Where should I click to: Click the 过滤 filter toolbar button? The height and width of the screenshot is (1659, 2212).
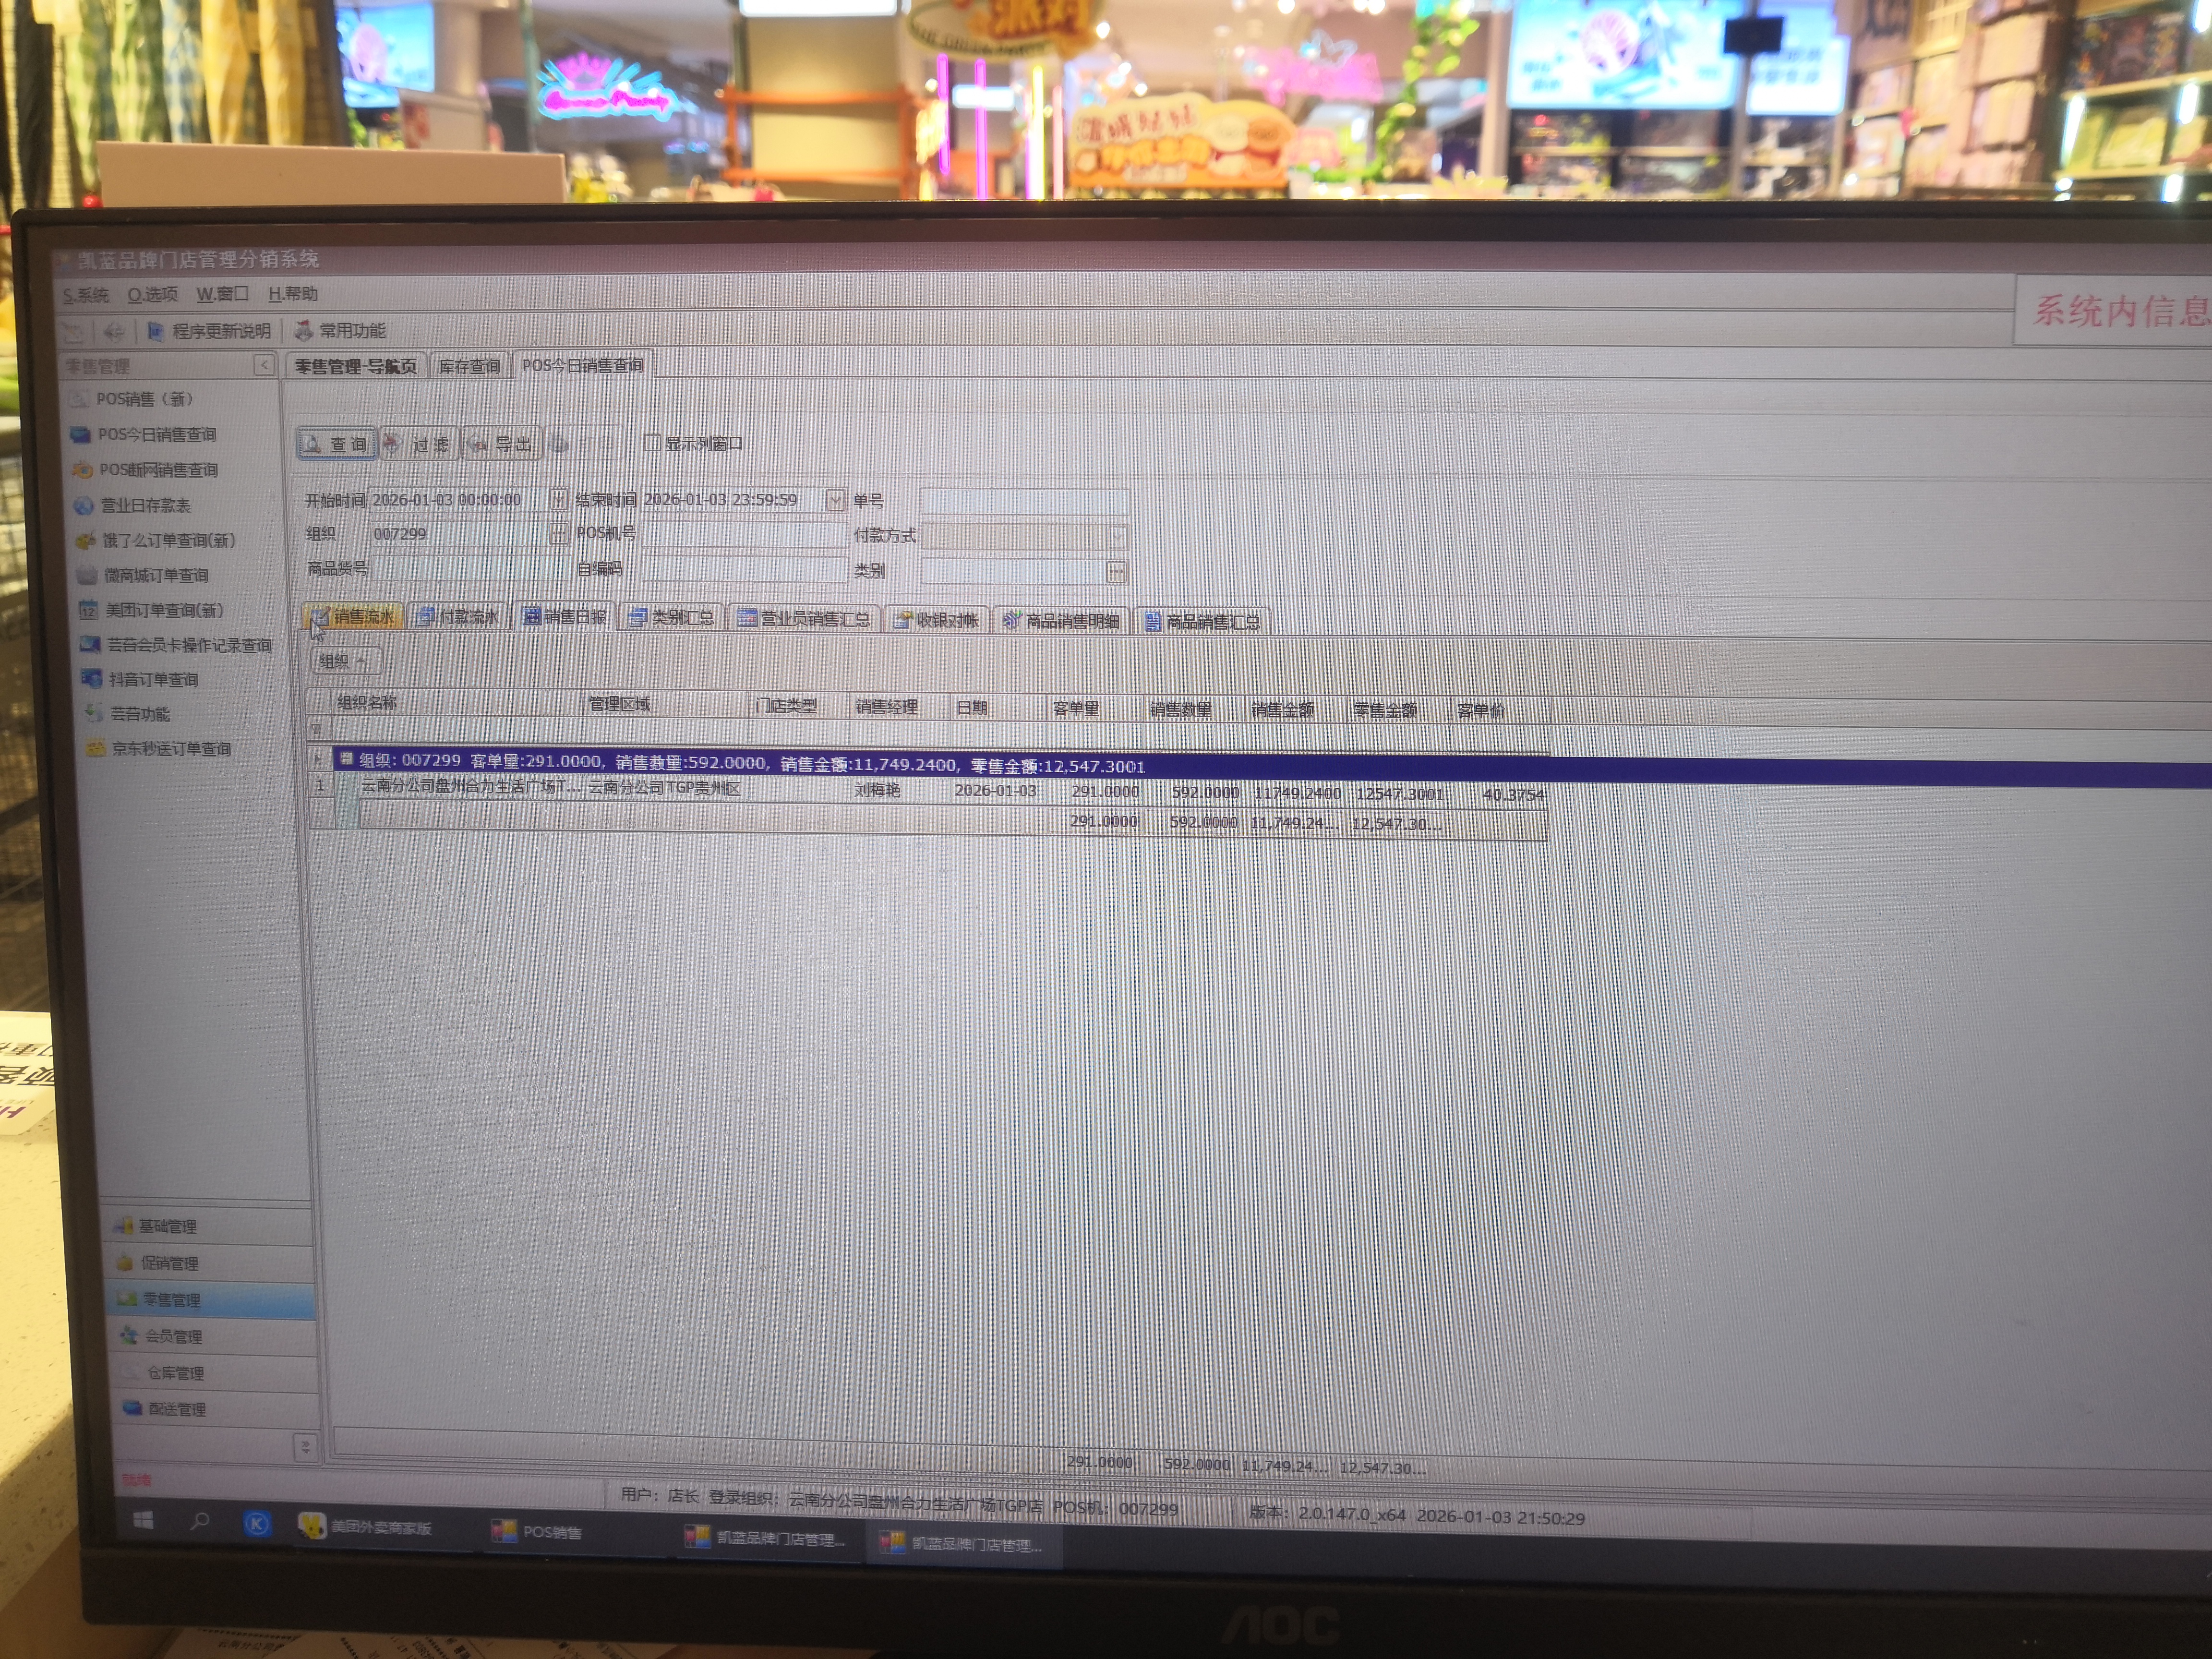click(419, 444)
